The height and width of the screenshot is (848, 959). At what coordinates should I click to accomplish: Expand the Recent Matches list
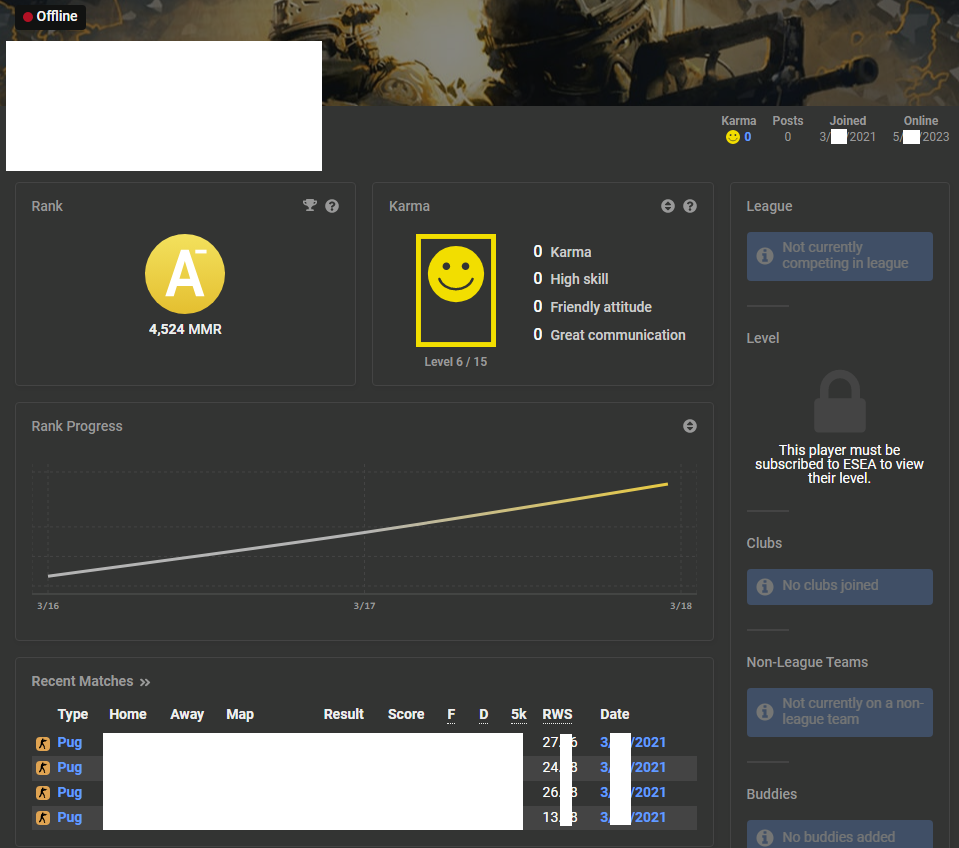145,682
